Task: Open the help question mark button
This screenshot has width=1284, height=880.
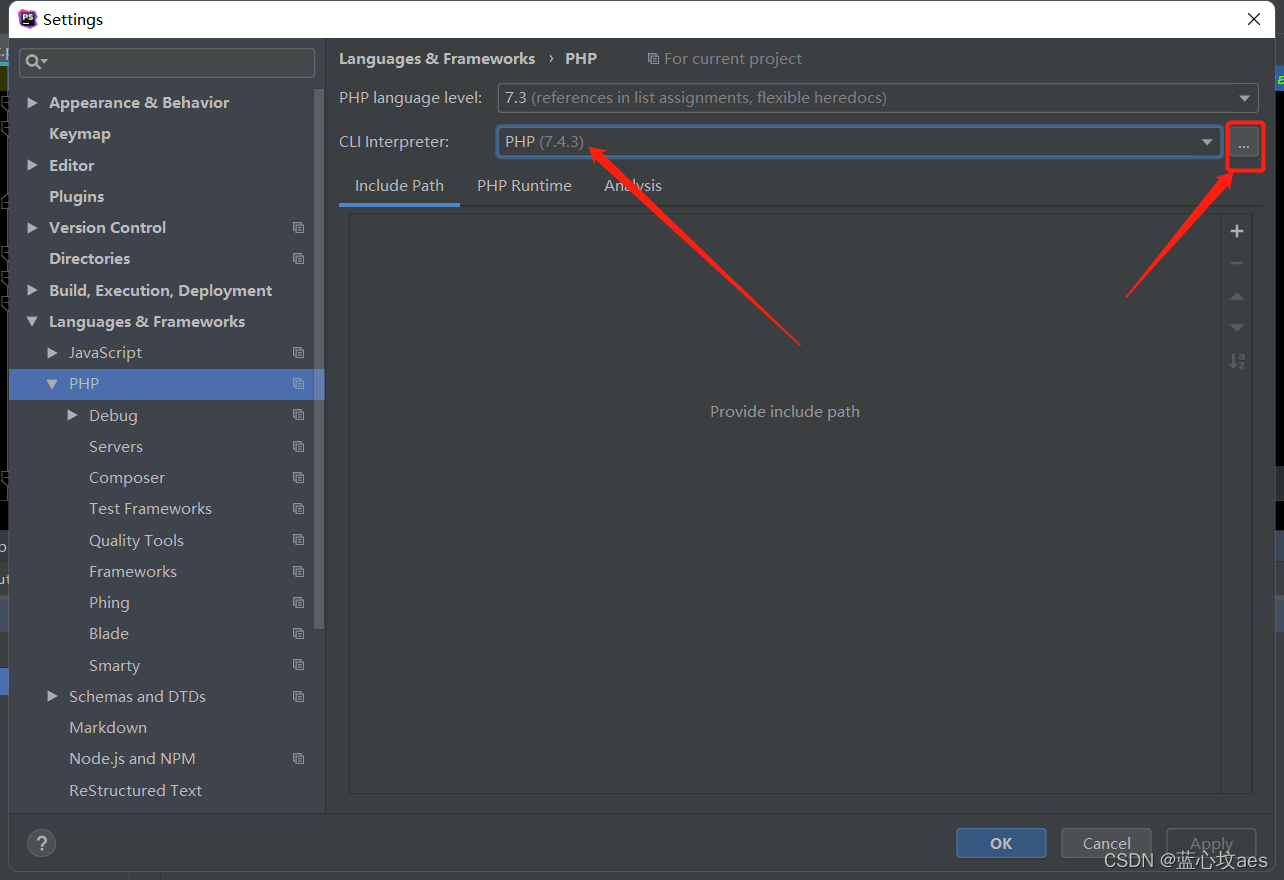Action: [41, 843]
